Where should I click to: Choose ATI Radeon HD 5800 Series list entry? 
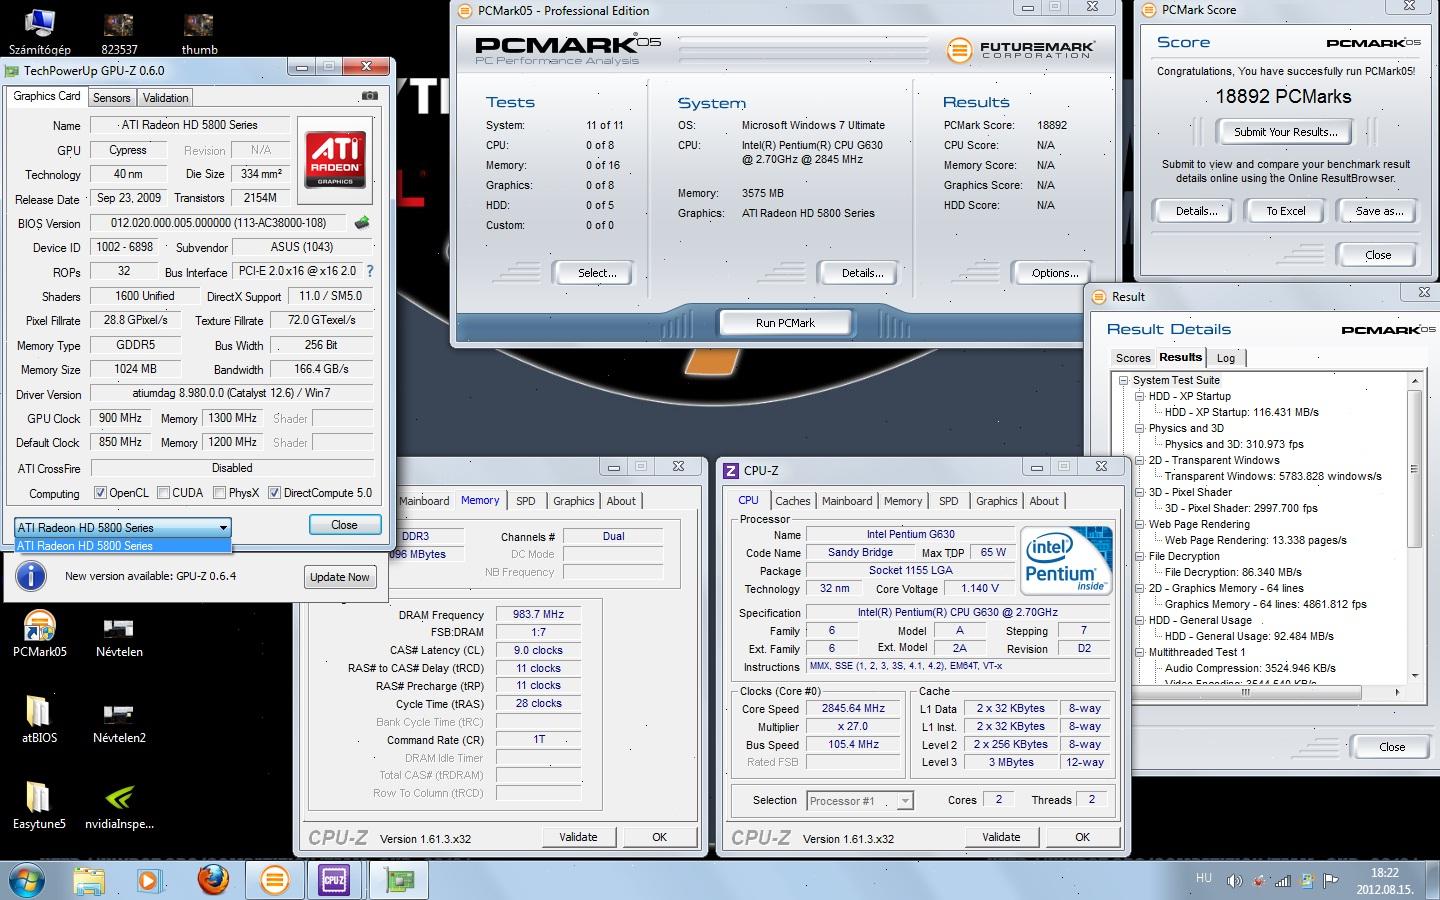(x=123, y=546)
